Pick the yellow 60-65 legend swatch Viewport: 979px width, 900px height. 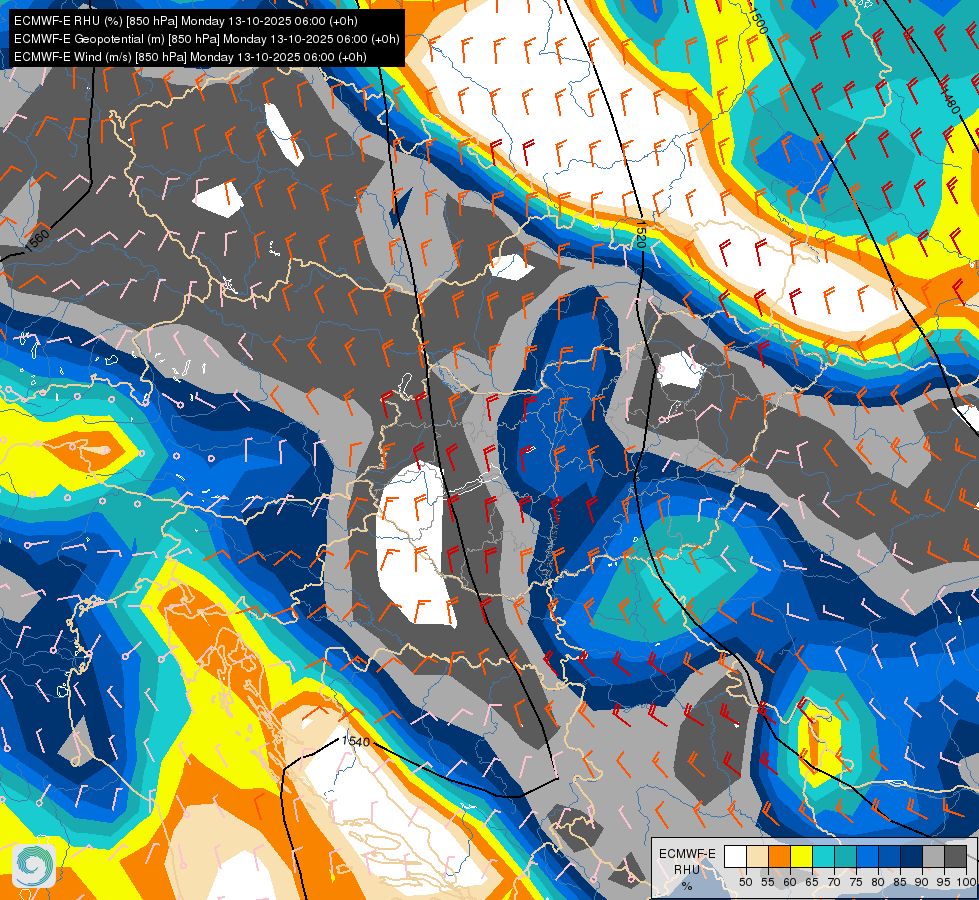(802, 856)
